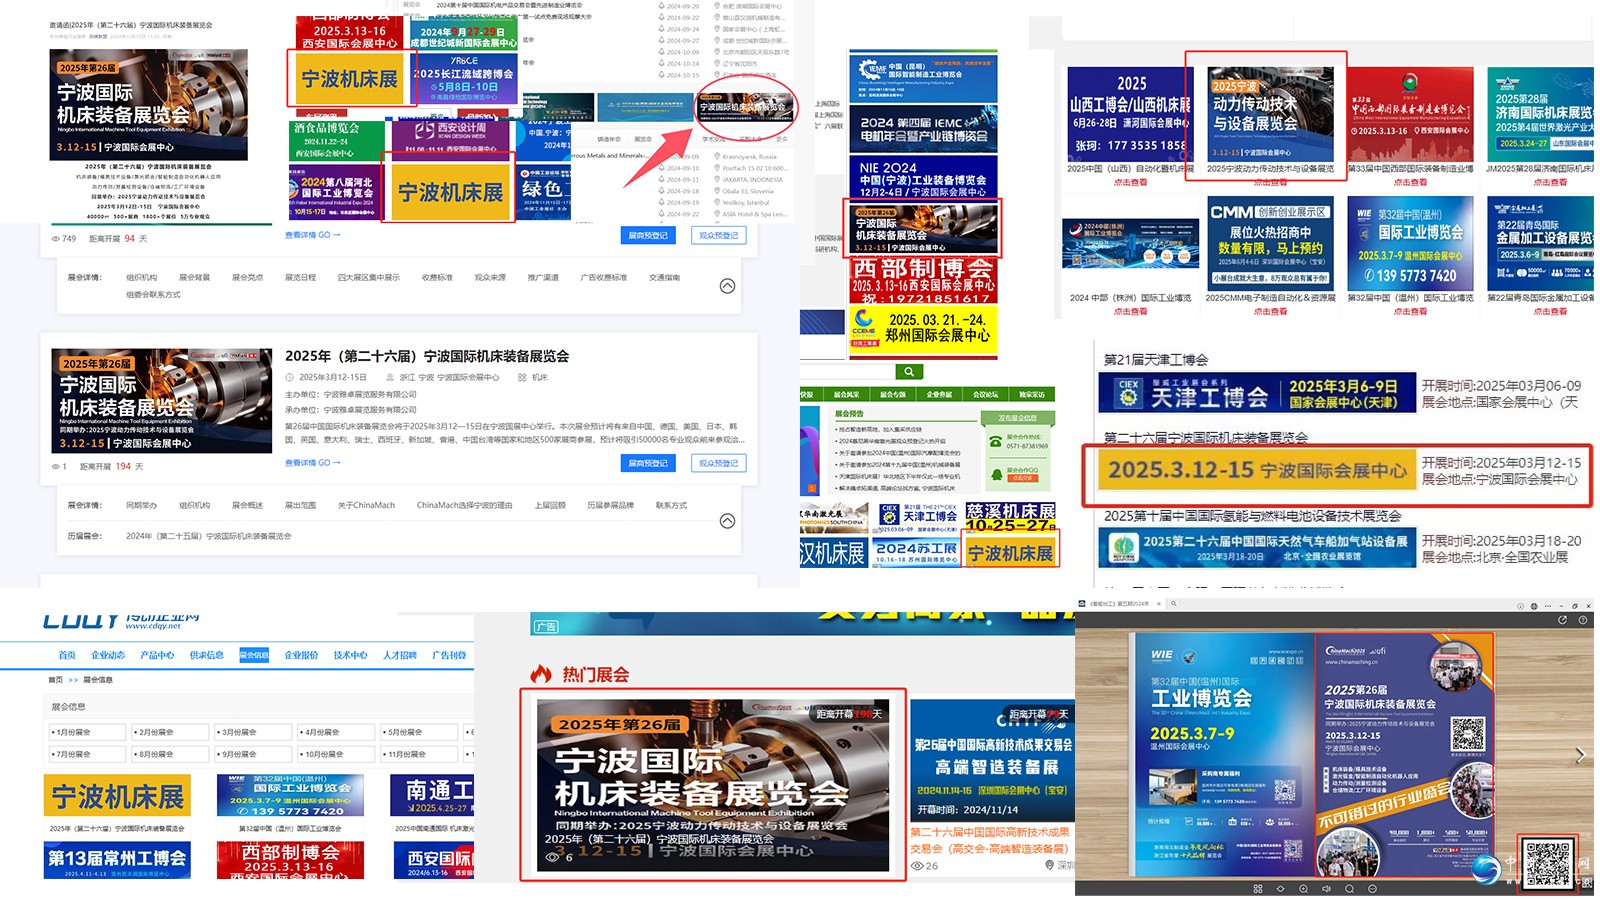1600x900 pixels.
Task: Open 展览日程 detail tab
Action: coord(300,277)
